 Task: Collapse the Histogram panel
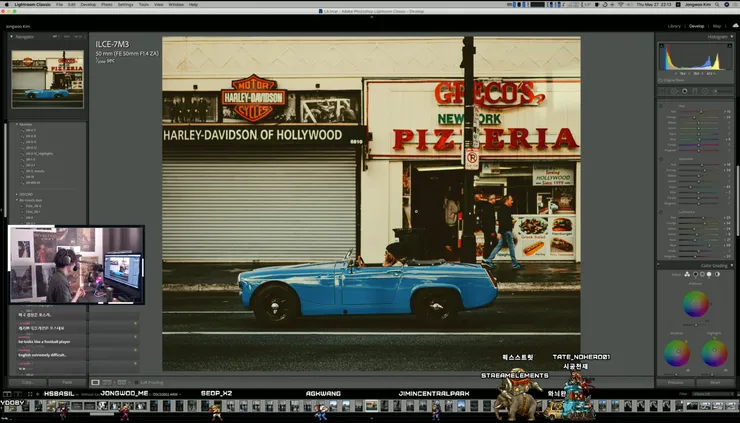pos(732,36)
